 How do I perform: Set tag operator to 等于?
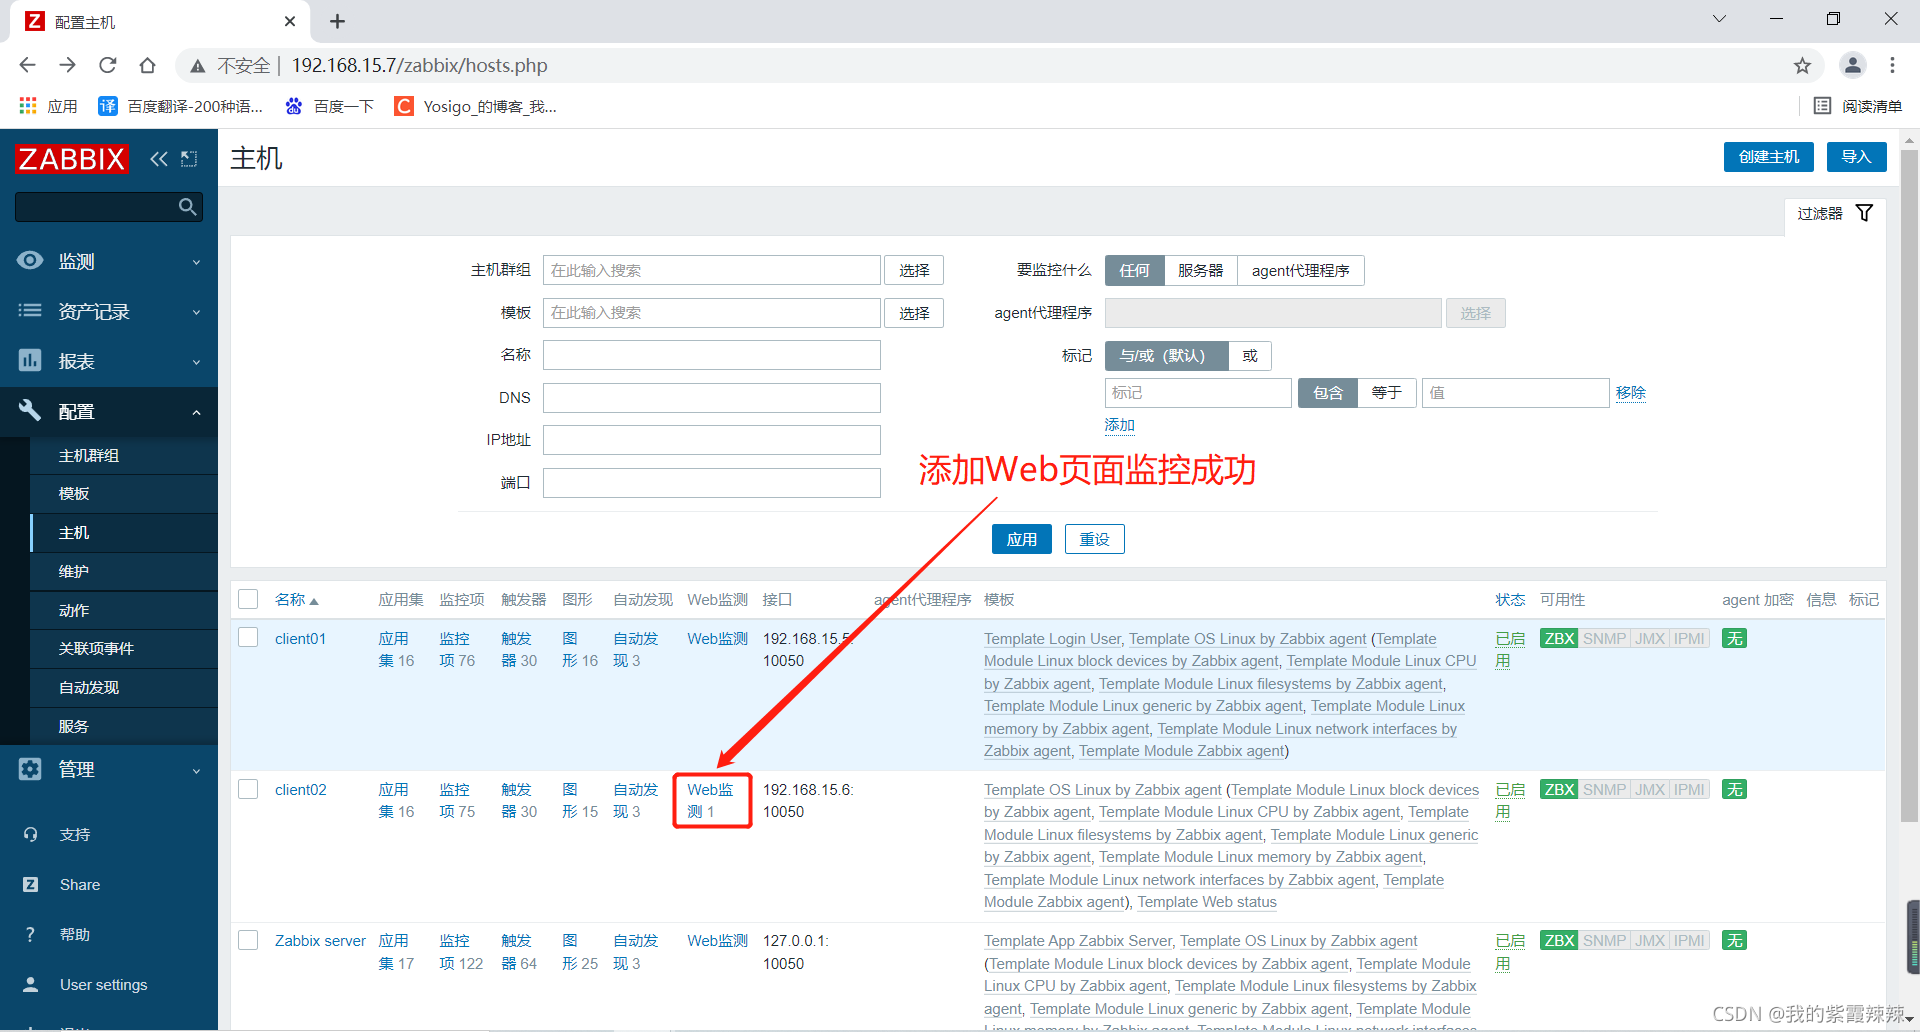[x=1386, y=393]
